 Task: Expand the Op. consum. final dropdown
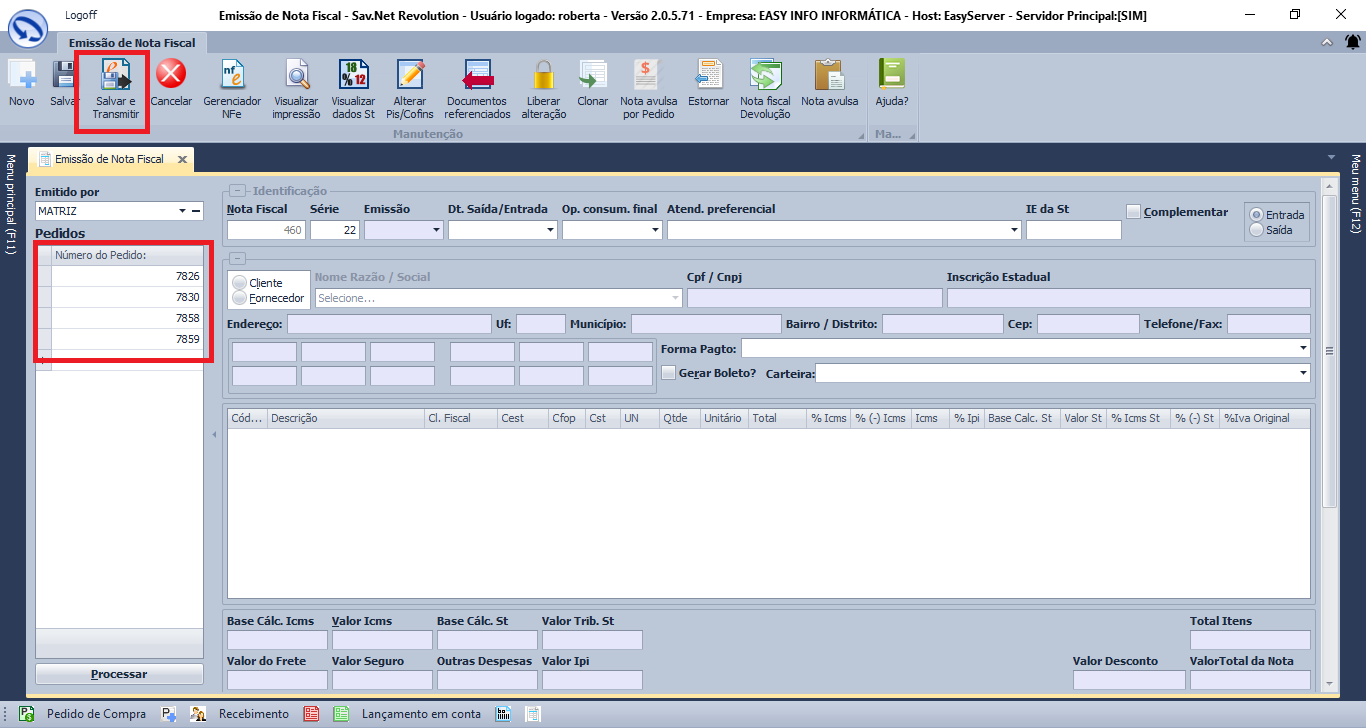pos(655,230)
